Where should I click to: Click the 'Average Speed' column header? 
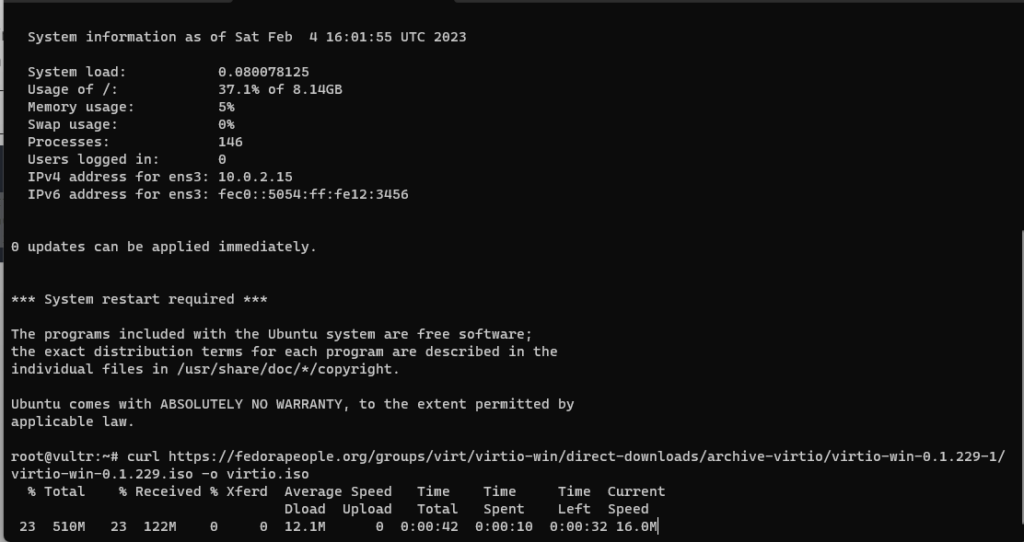pos(338,492)
